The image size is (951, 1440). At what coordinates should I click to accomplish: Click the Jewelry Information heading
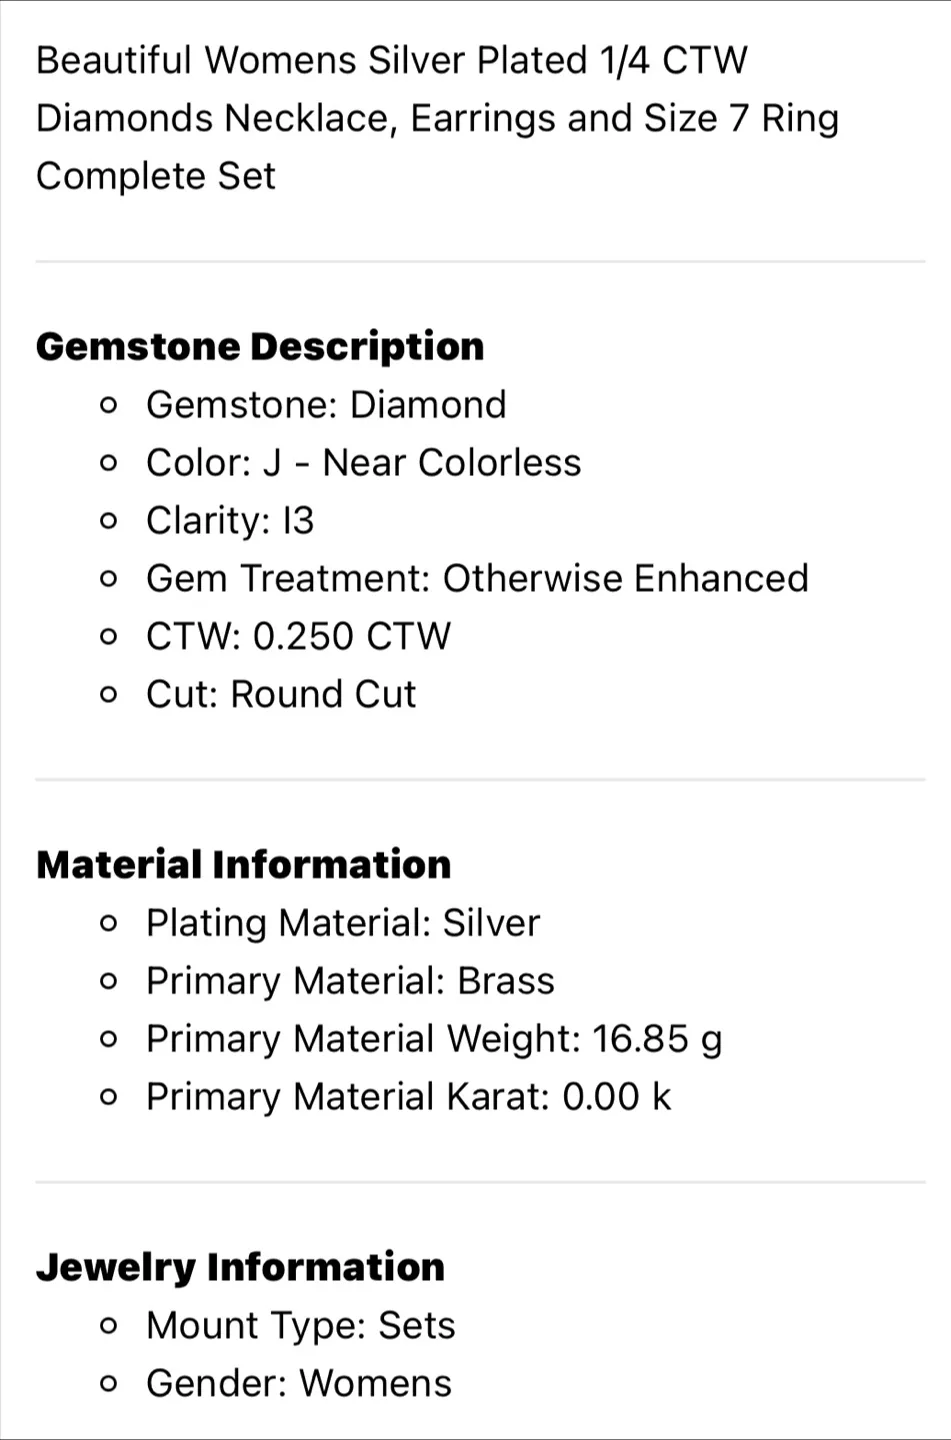point(240,1267)
